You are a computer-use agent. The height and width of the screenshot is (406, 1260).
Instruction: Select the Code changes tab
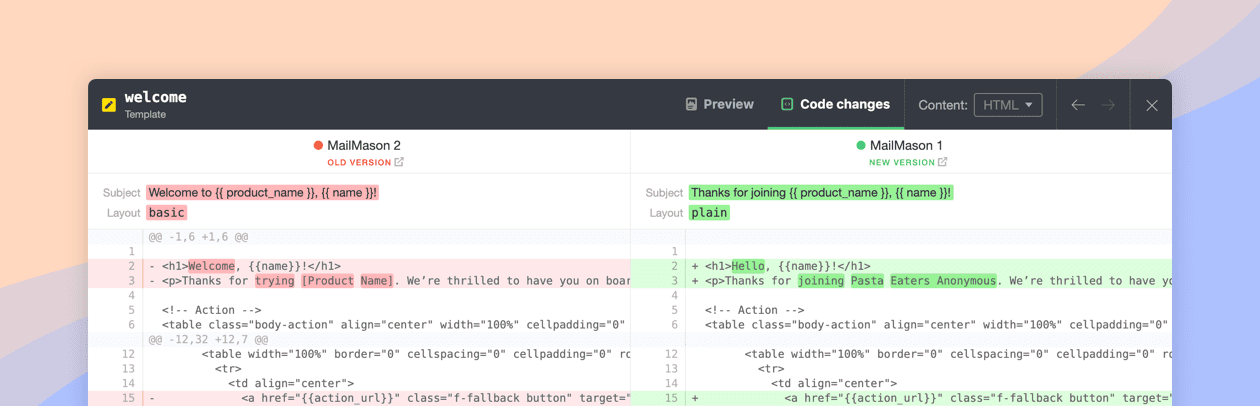point(836,104)
